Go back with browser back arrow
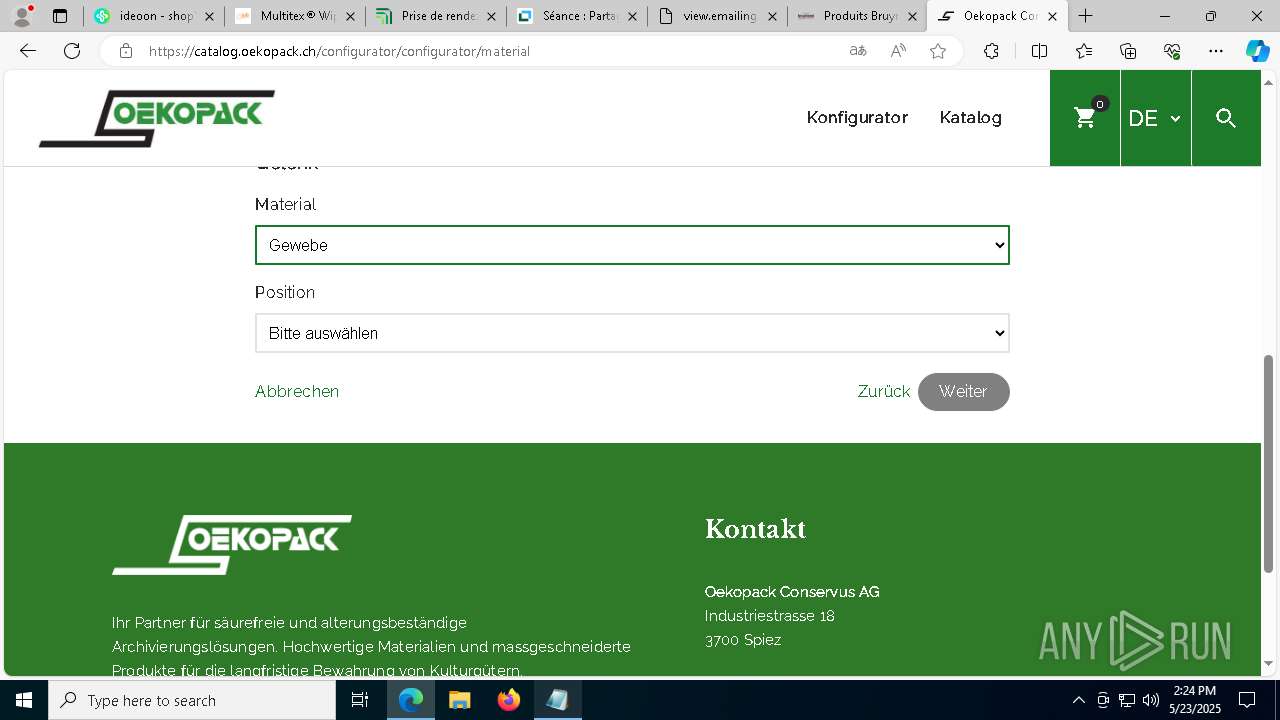The image size is (1280, 720). [28, 51]
